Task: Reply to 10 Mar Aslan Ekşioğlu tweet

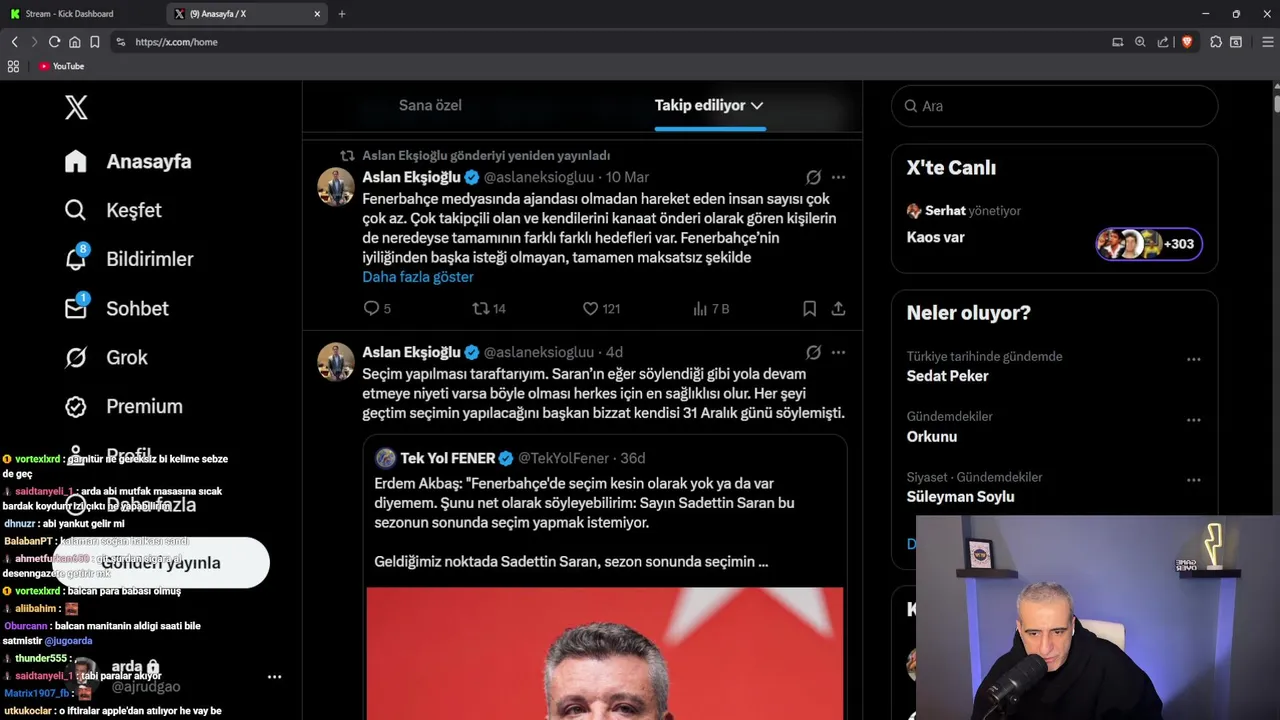Action: point(376,309)
